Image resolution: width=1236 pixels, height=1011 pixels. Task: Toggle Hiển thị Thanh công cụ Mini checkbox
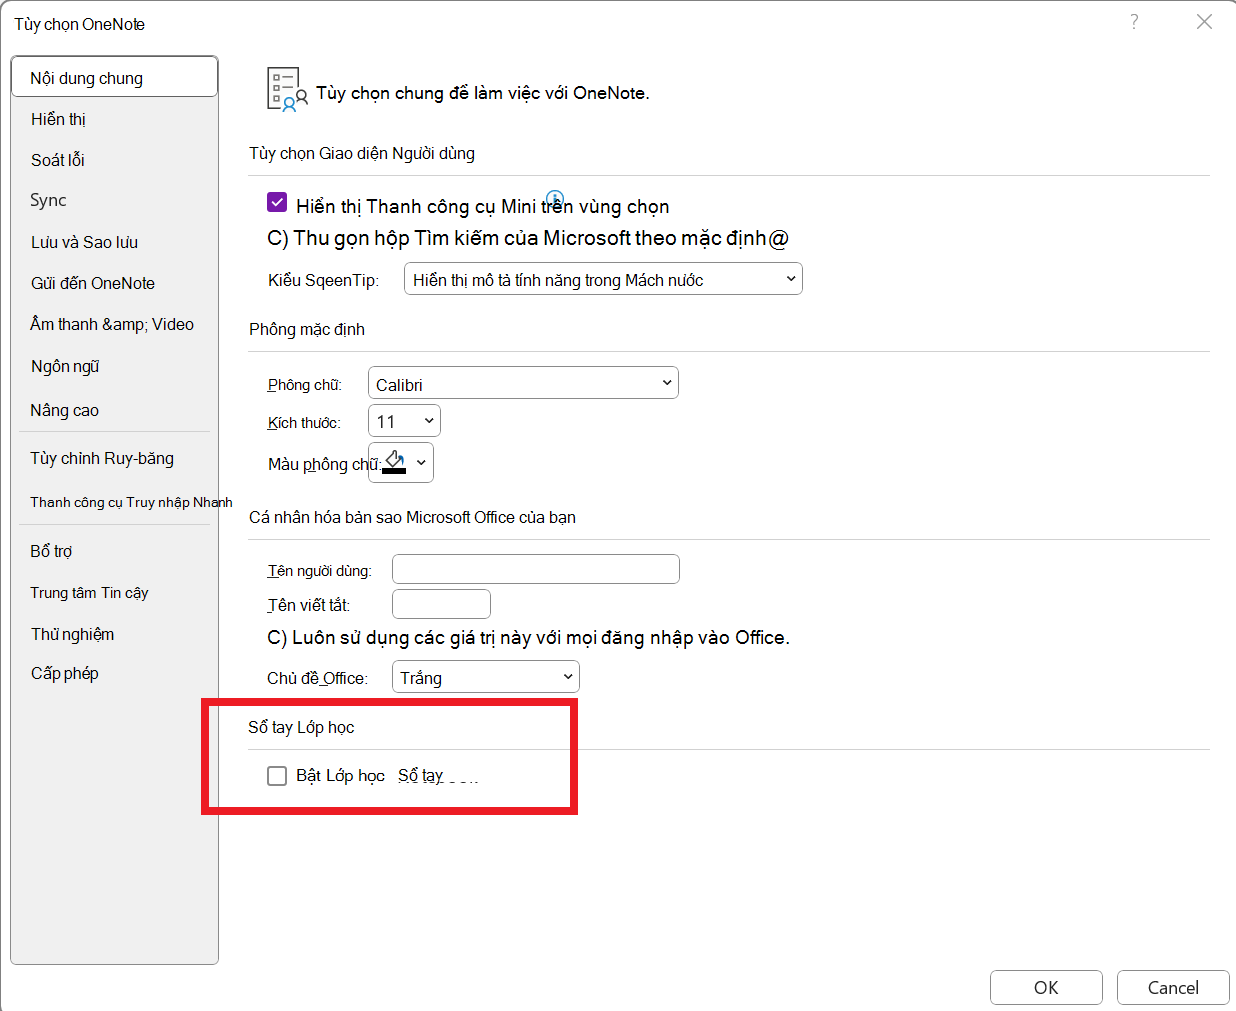click(x=277, y=202)
